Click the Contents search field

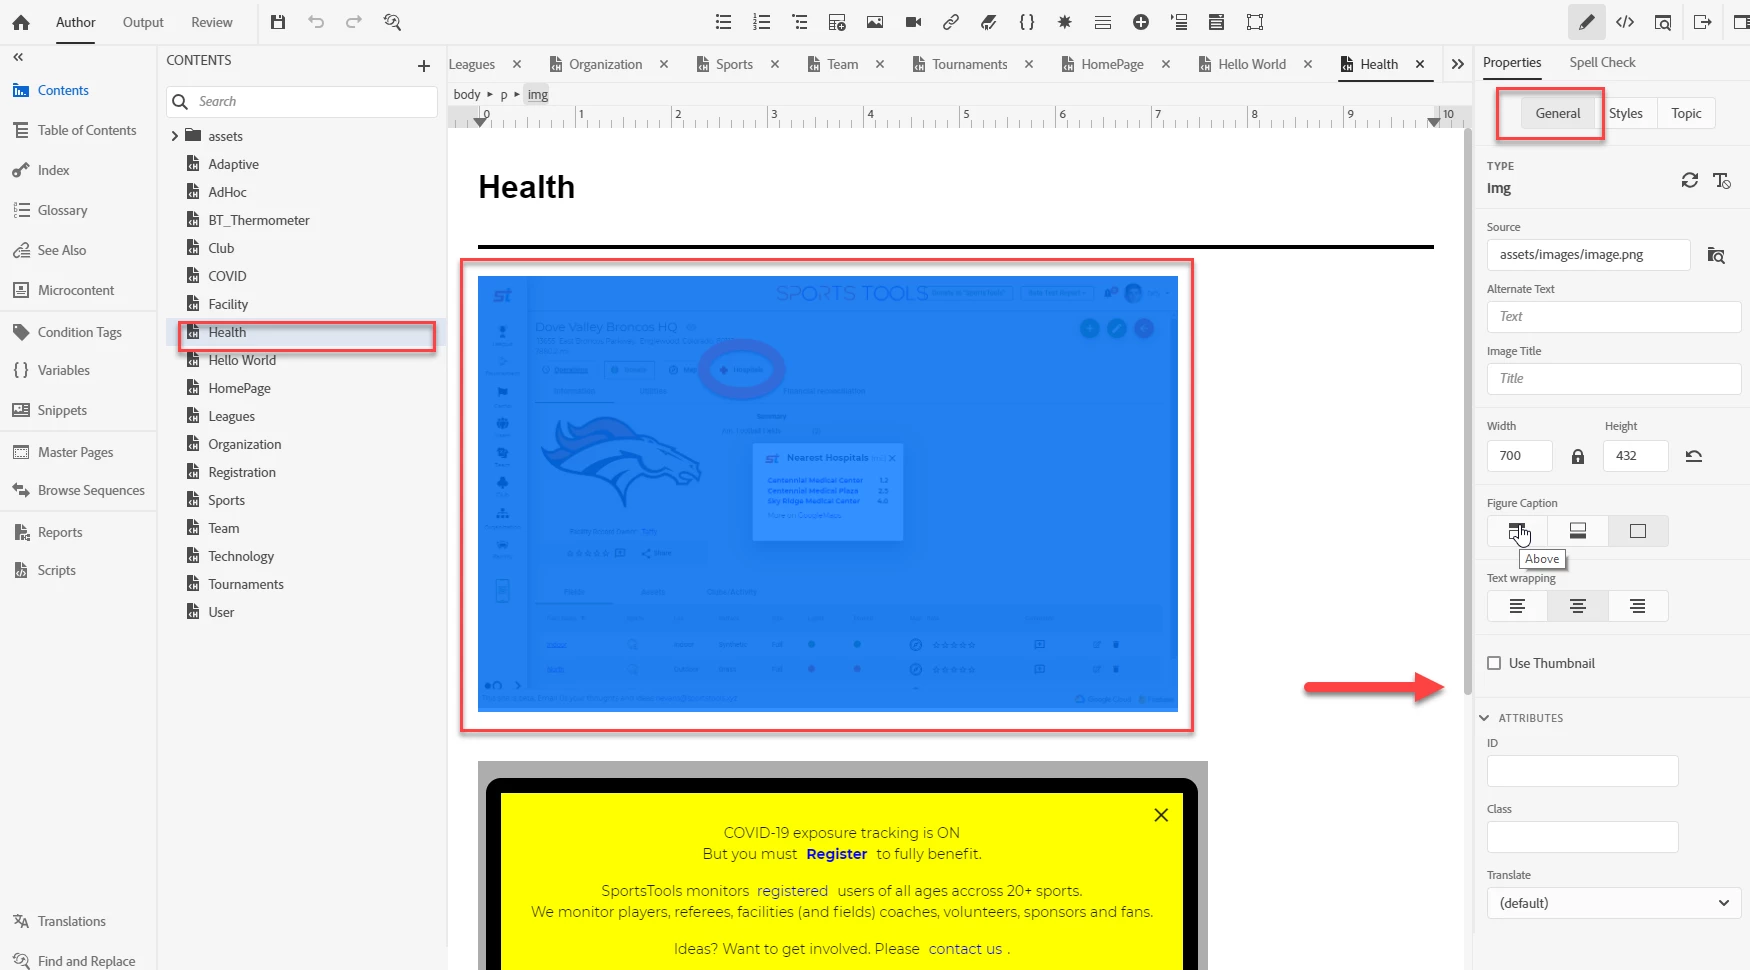[x=302, y=102]
